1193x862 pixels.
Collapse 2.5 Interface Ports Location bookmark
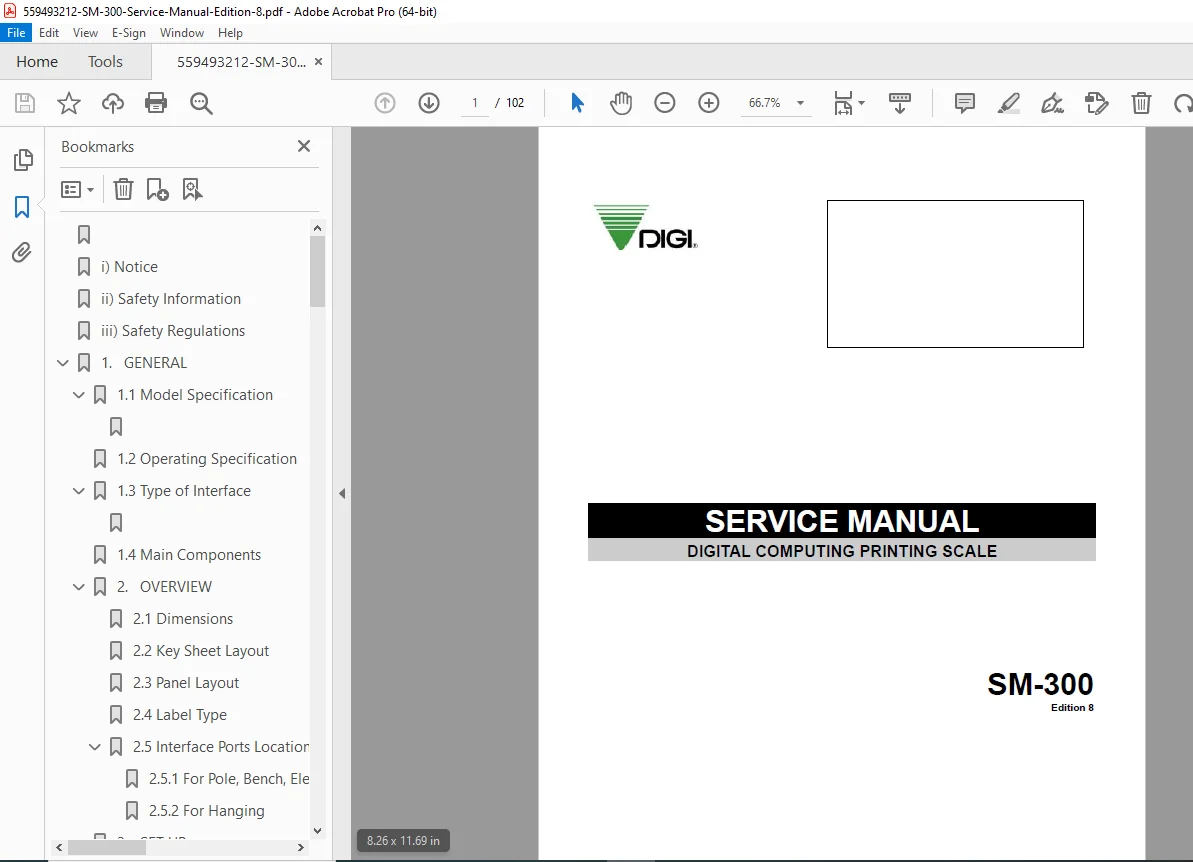tap(94, 747)
